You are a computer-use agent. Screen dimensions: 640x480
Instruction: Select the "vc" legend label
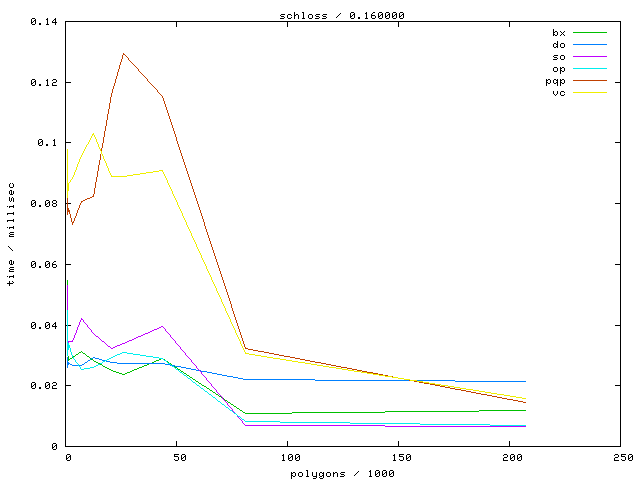pos(558,93)
